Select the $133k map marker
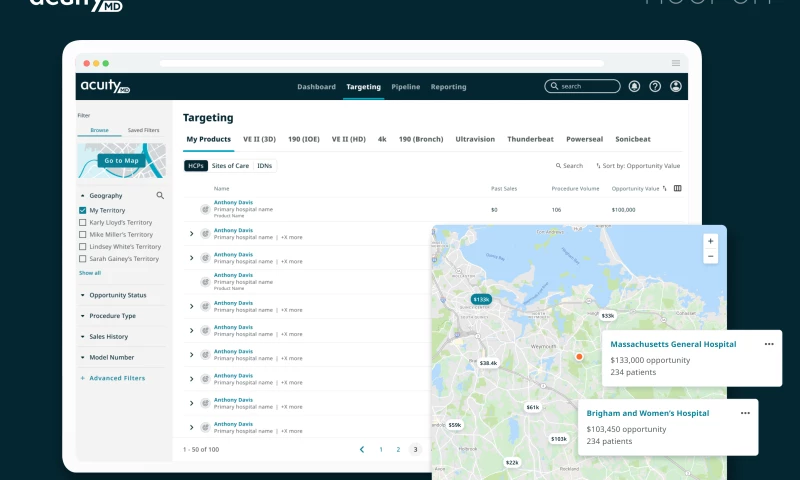Screen dimensions: 800x480 click(x=481, y=299)
